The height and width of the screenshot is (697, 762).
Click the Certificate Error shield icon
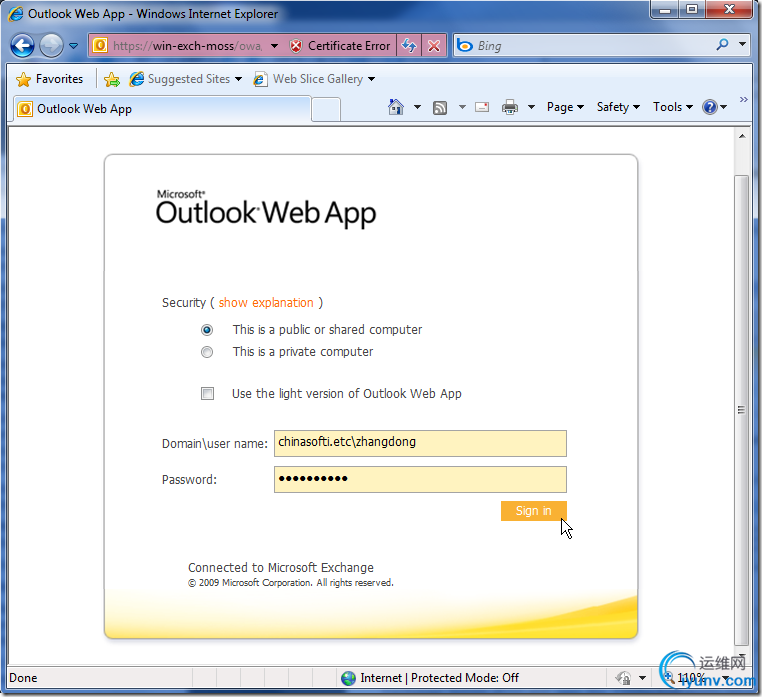tap(295, 46)
